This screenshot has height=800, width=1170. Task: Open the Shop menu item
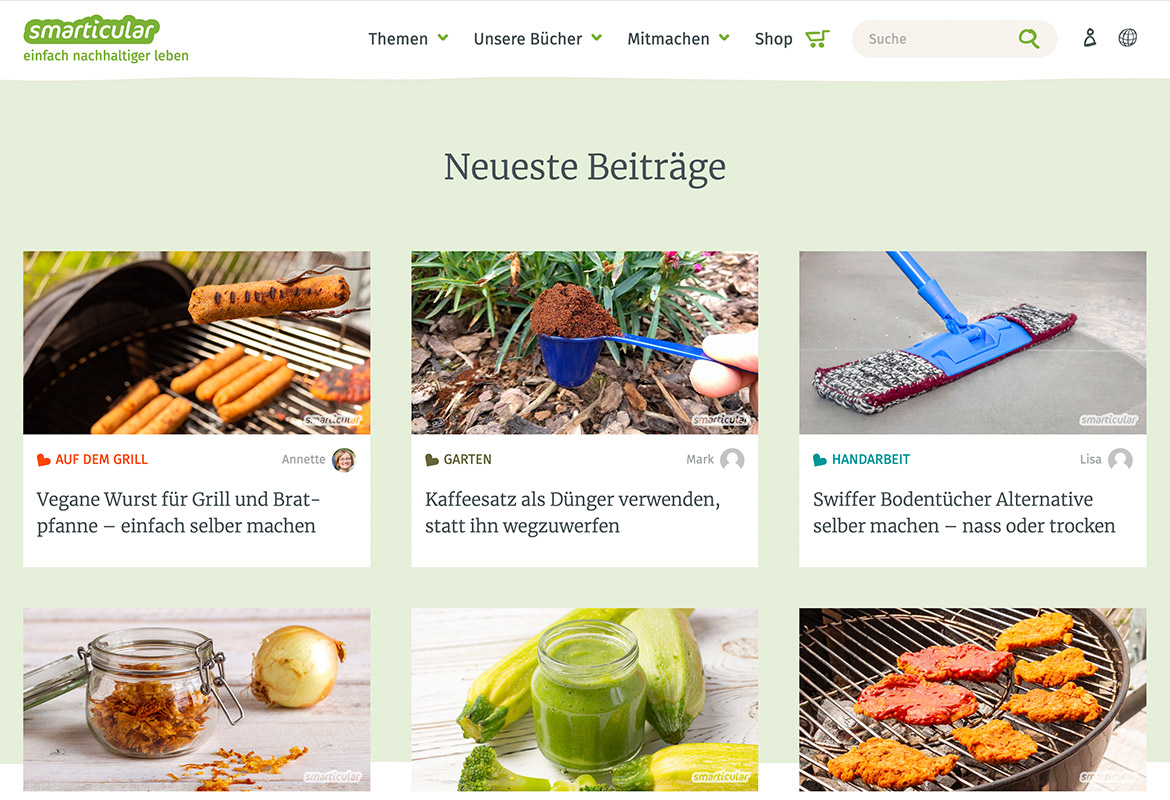[773, 39]
